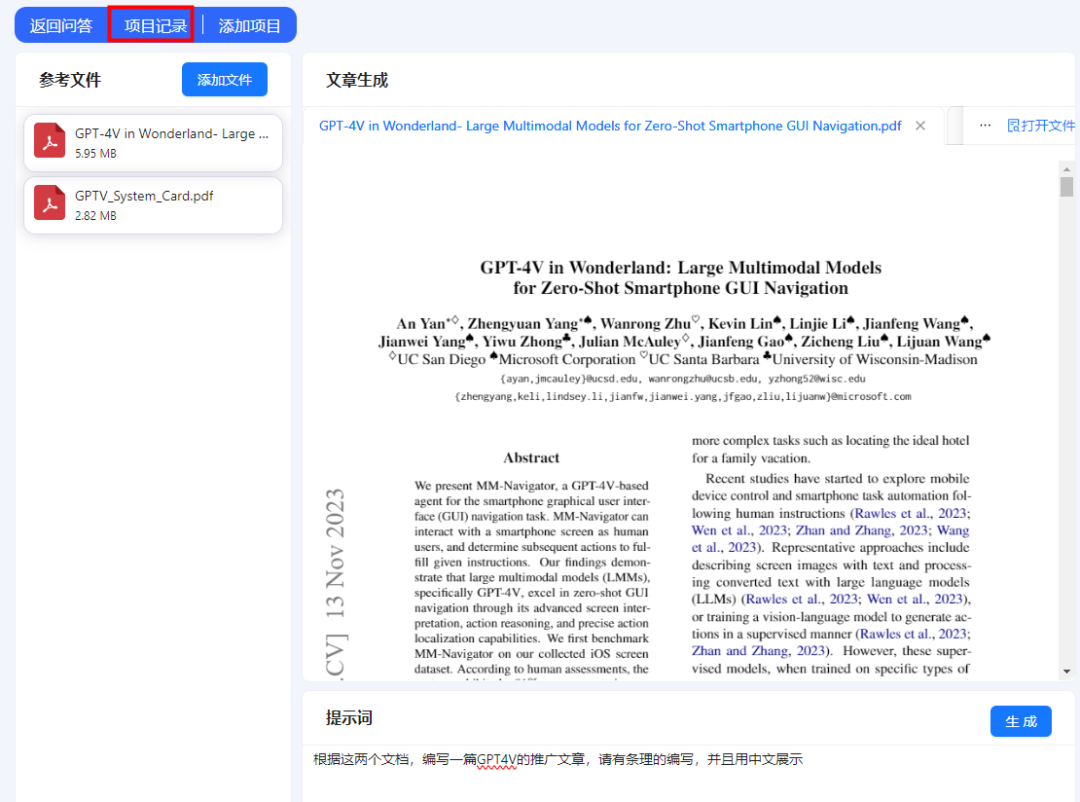Image resolution: width=1080 pixels, height=802 pixels.
Task: Go back via 返回问答 tab
Action: pyautogui.click(x=61, y=25)
